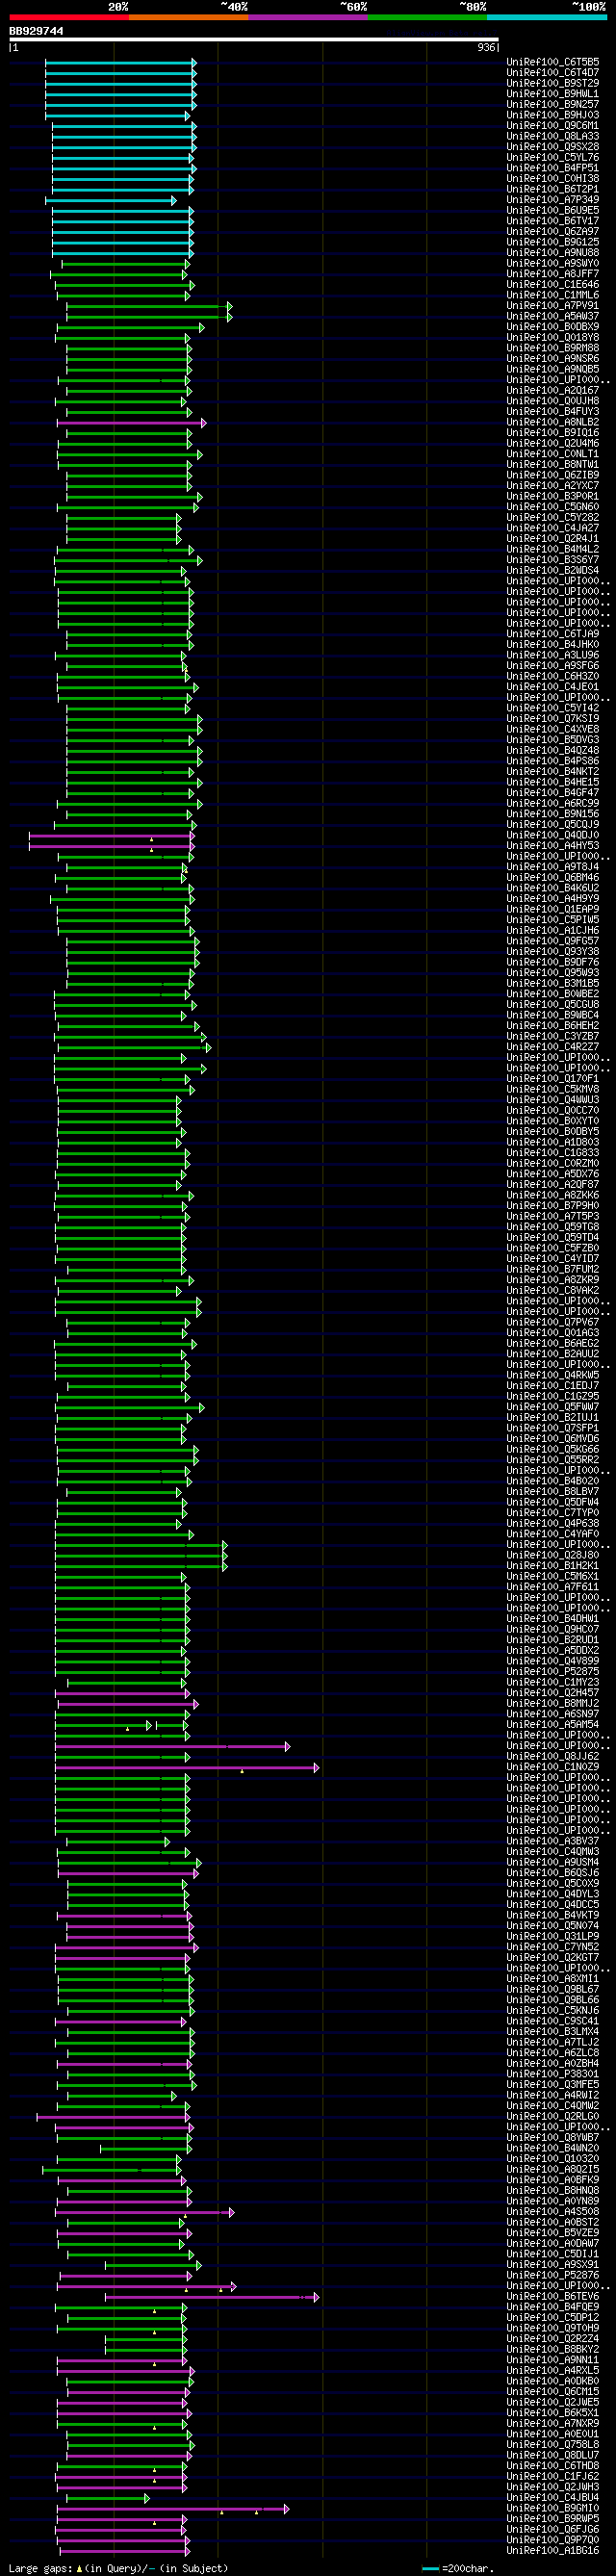Select hit label UniRef100_Q4RKW5
616x2576 pixels.
(553, 1375)
